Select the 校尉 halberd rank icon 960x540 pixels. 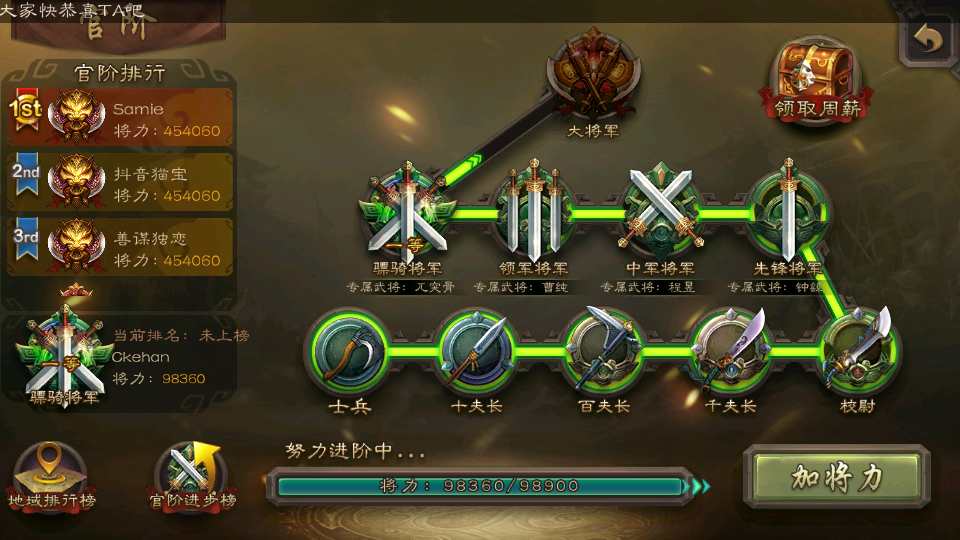pyautogui.click(x=858, y=351)
